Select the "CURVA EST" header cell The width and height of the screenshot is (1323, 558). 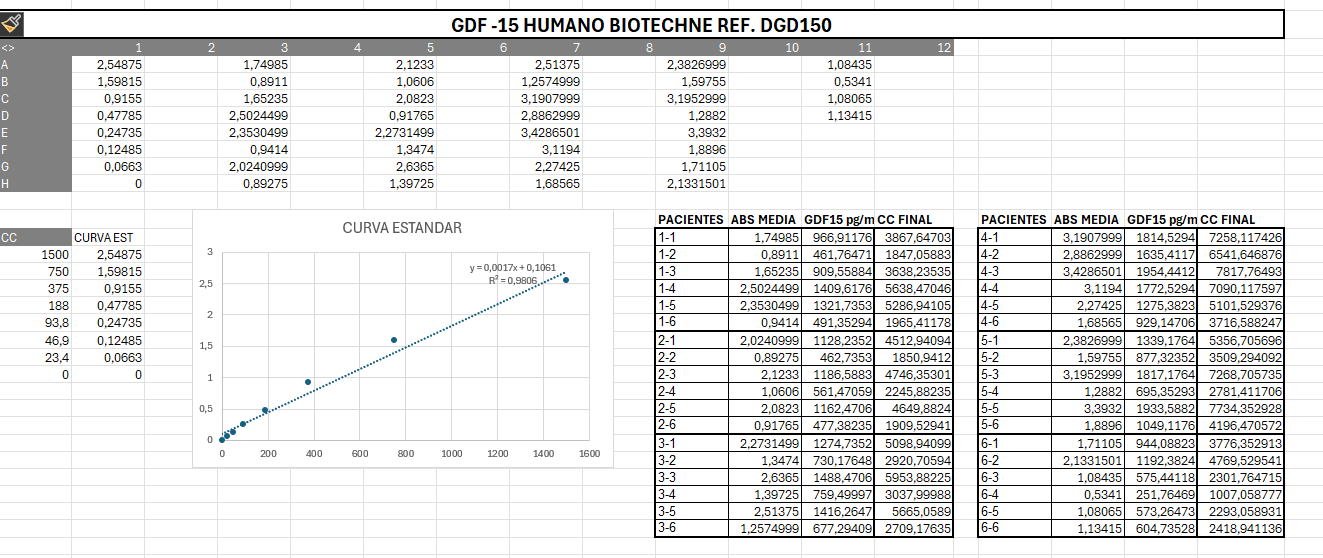pos(108,238)
